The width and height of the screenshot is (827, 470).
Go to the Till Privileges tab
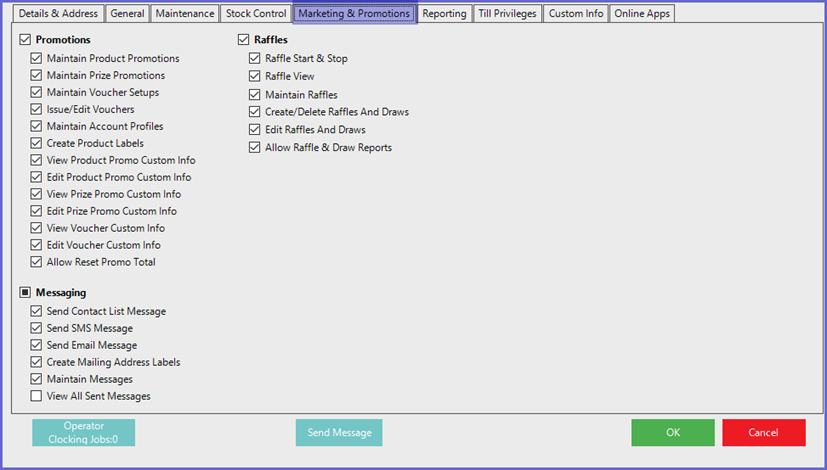[507, 14]
